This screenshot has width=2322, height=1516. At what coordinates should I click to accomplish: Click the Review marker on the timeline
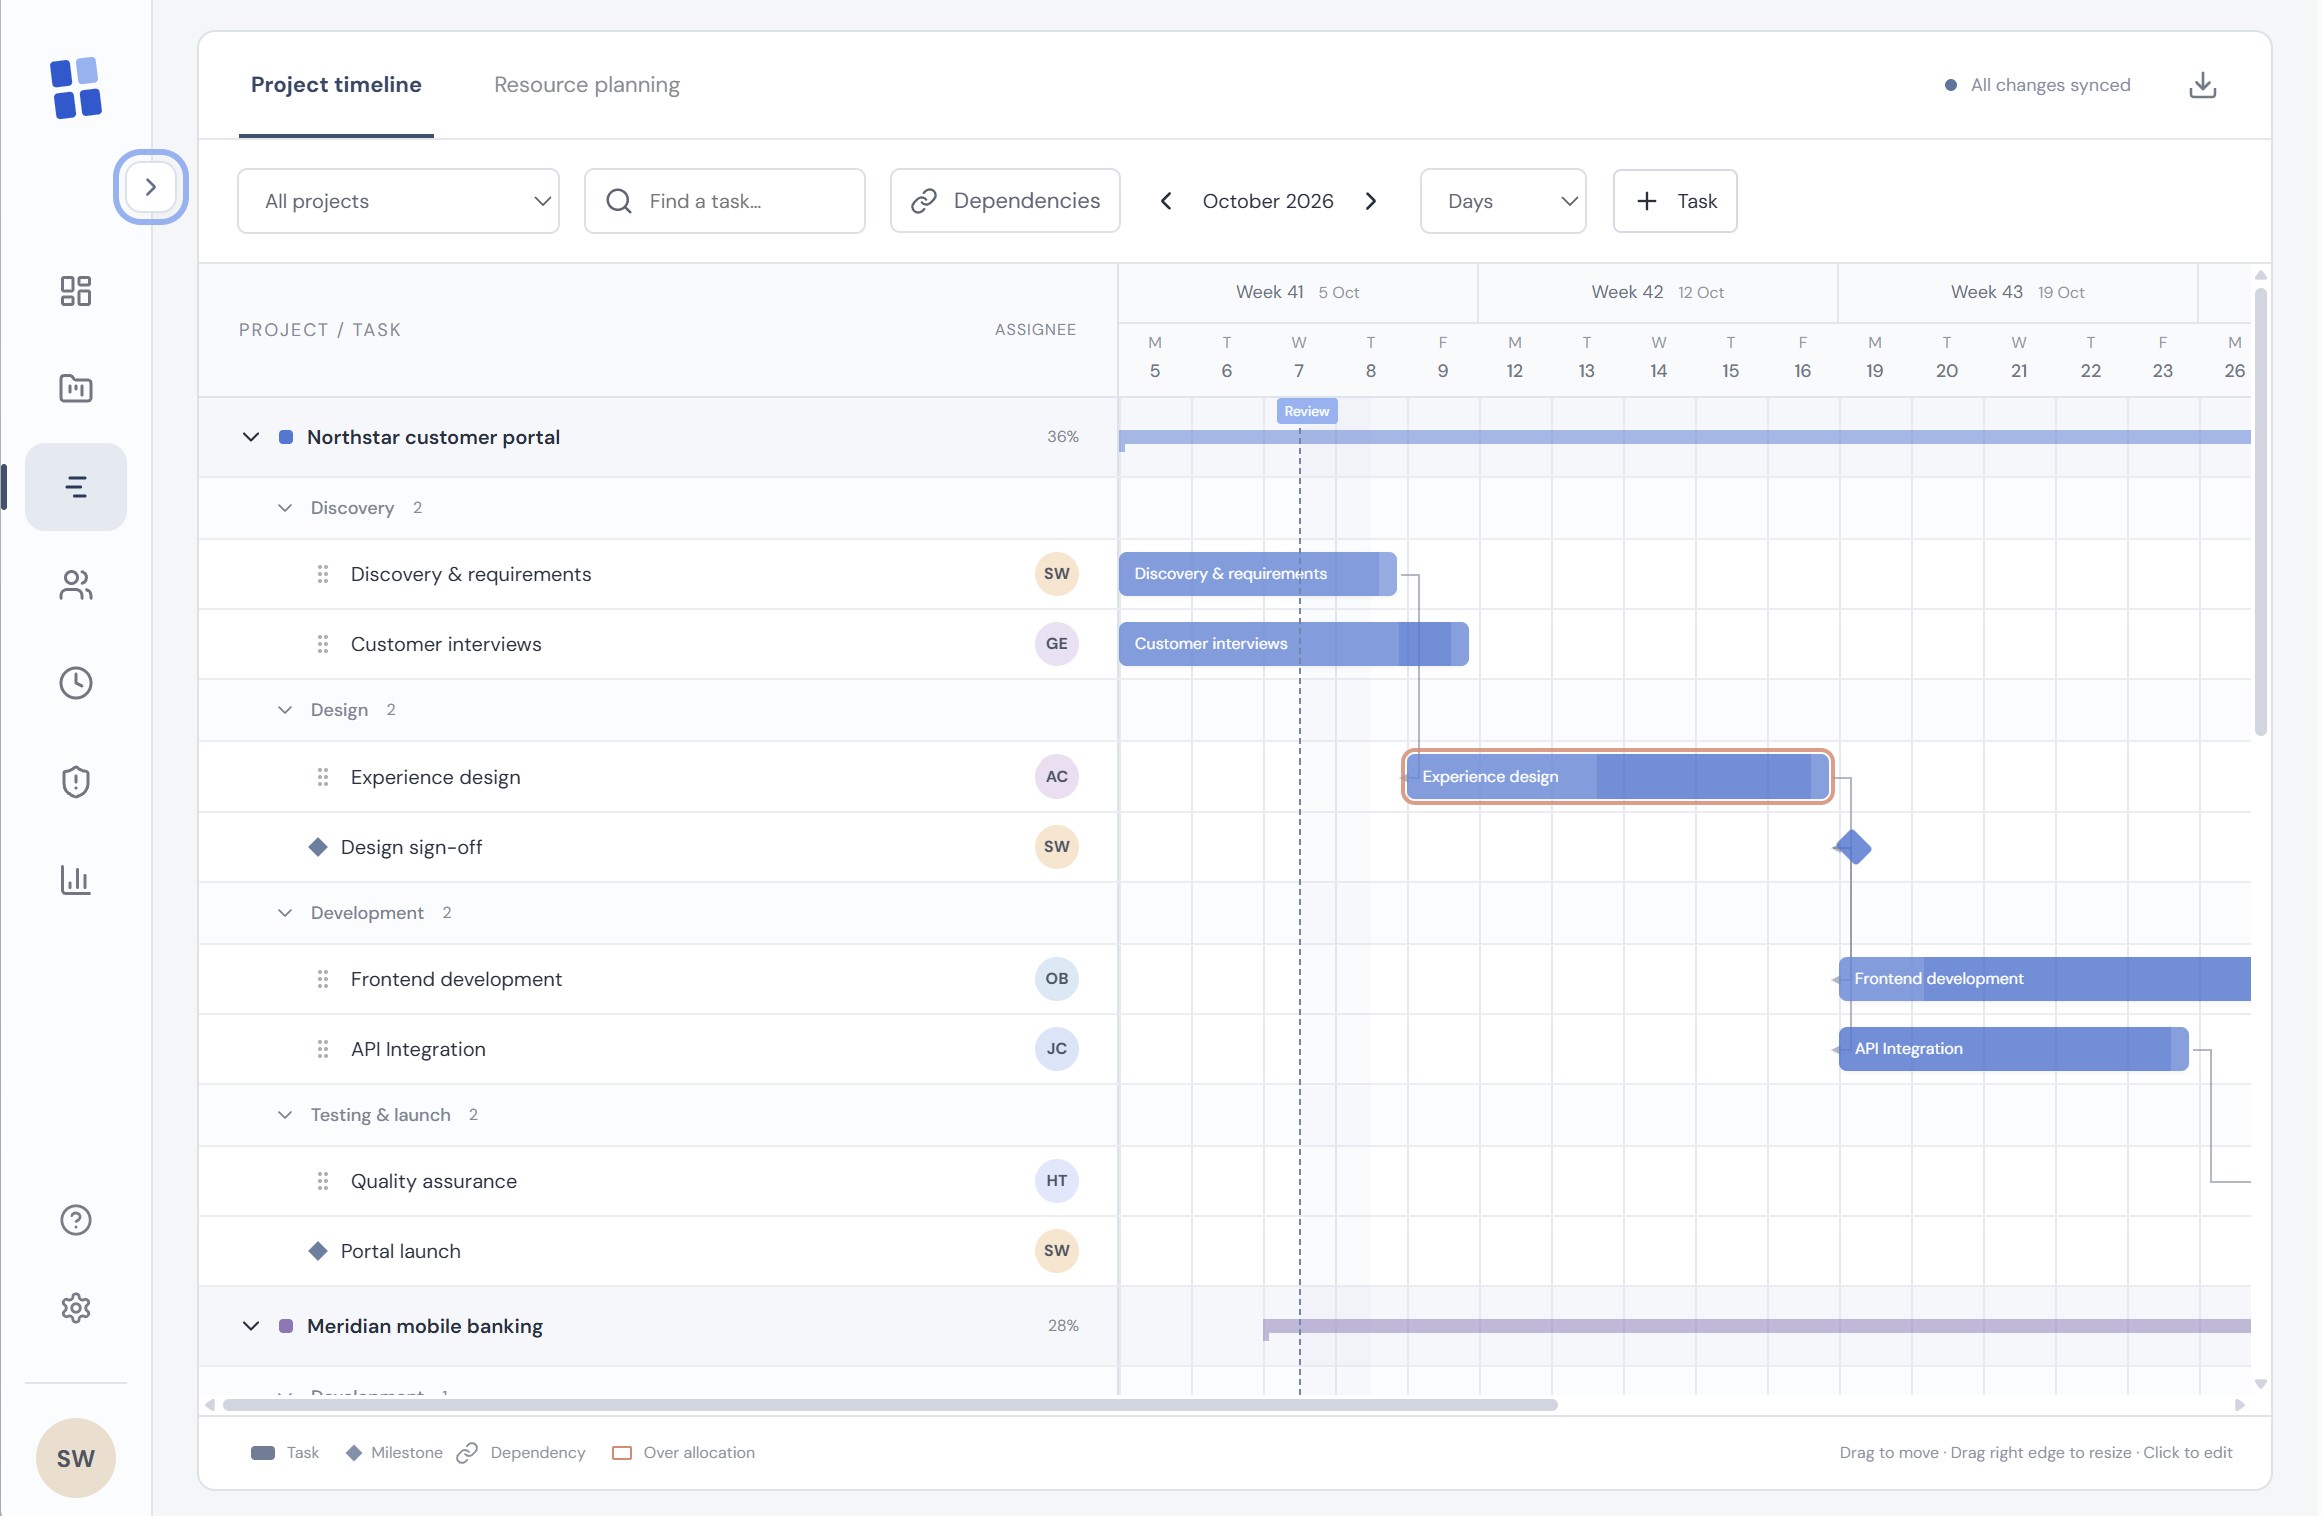[x=1307, y=411]
